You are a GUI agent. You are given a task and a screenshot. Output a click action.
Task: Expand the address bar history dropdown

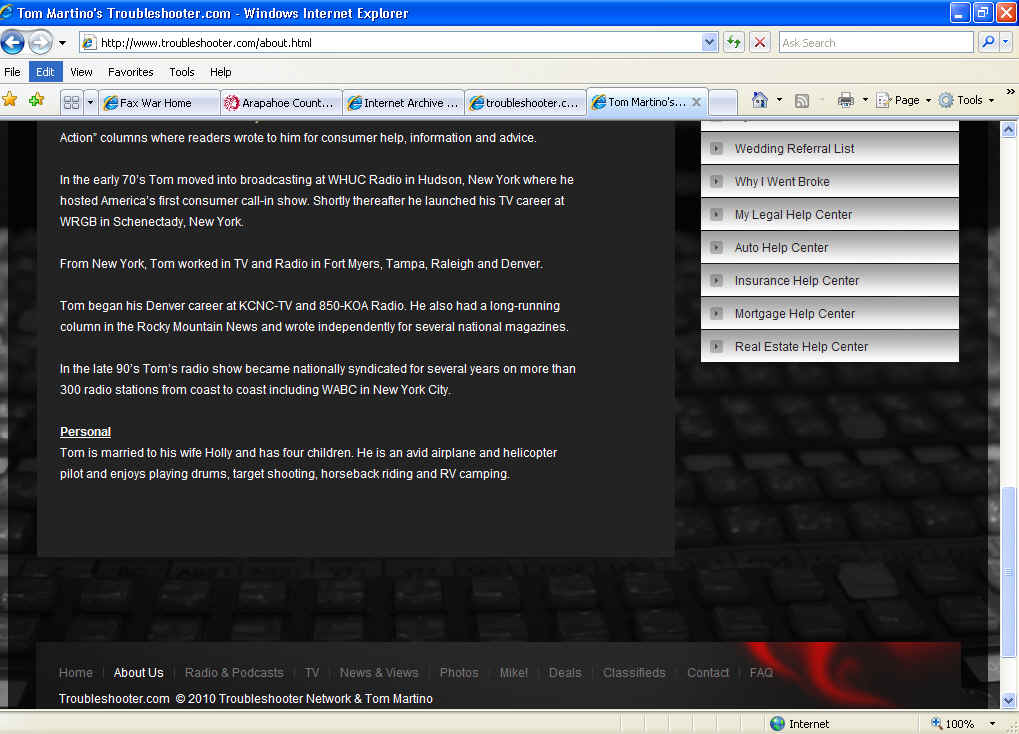click(x=709, y=43)
